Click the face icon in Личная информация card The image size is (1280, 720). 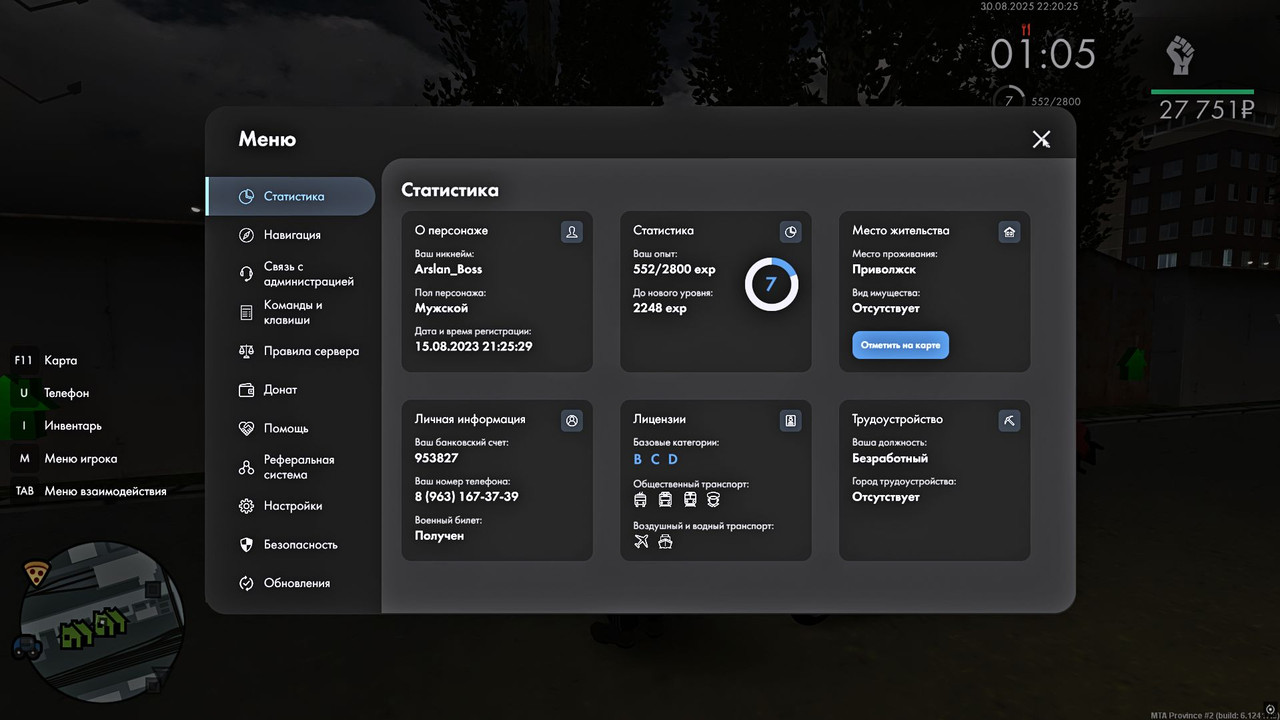tap(572, 421)
